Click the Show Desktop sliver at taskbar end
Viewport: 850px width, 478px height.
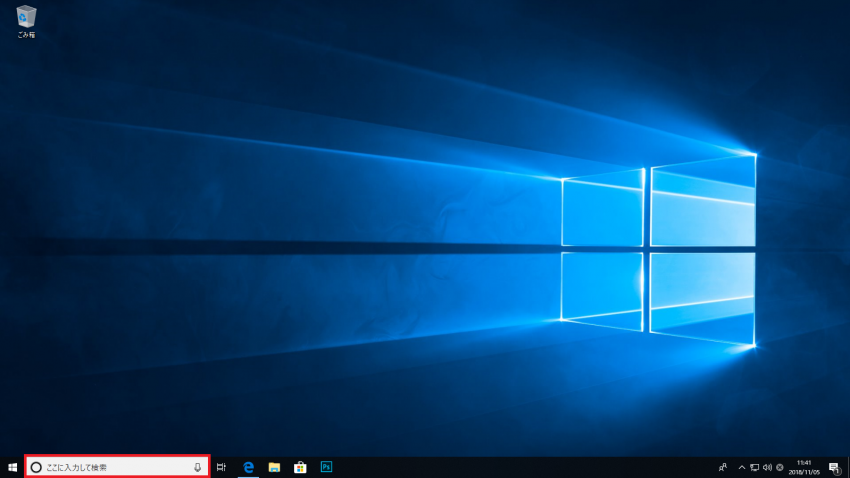tap(848, 467)
